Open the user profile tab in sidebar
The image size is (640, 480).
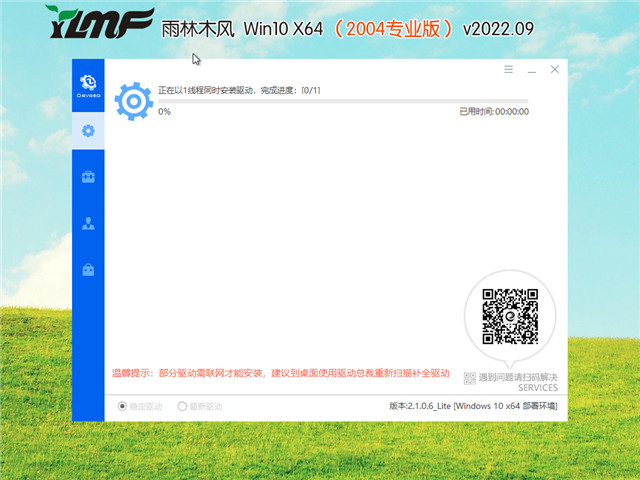pyautogui.click(x=88, y=223)
